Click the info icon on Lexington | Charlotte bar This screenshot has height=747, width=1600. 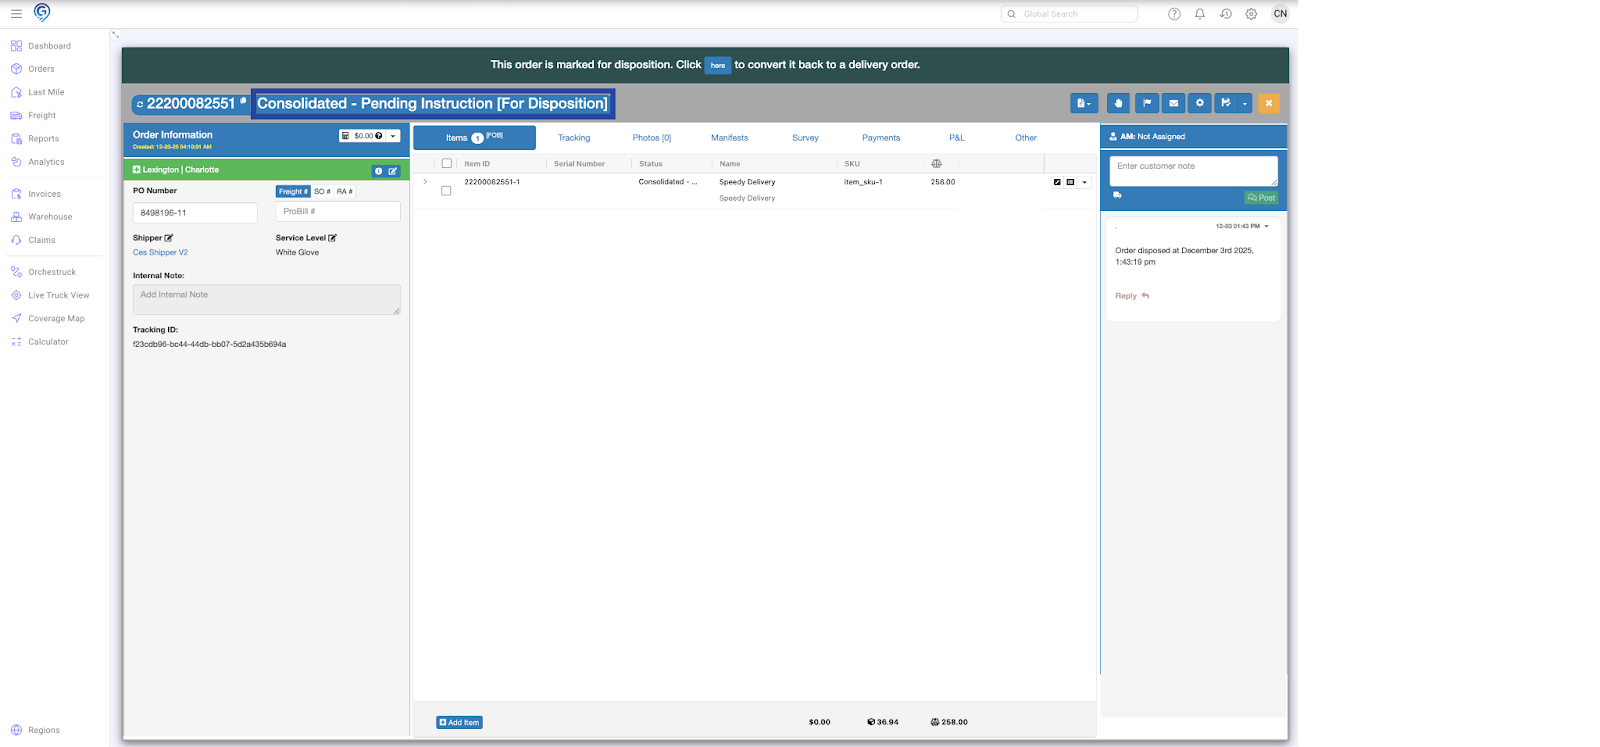378,171
